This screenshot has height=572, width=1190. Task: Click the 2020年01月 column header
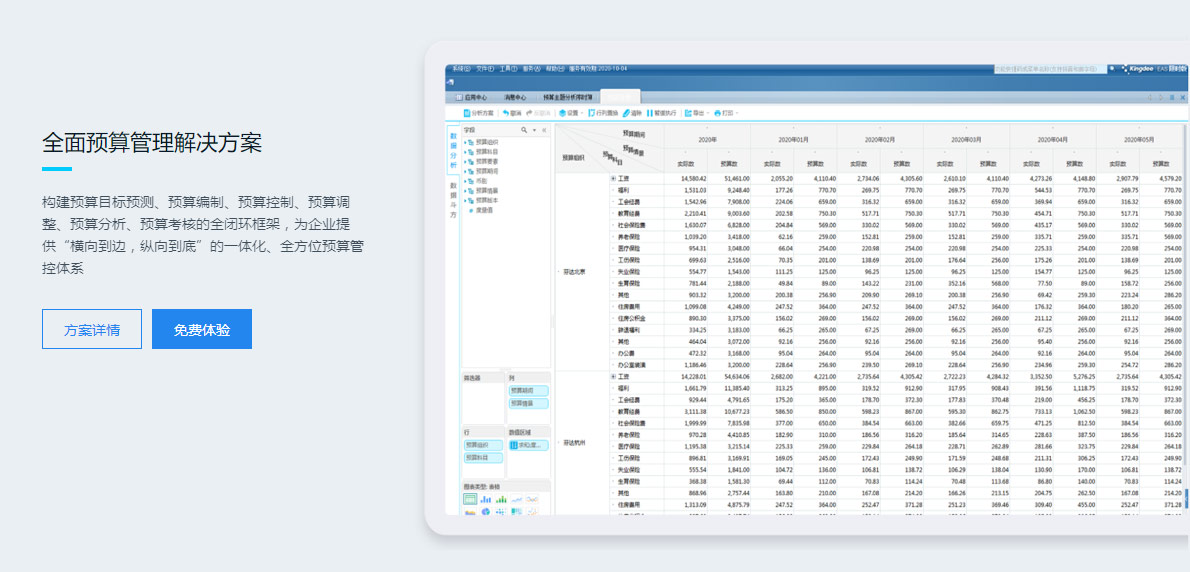click(x=794, y=140)
